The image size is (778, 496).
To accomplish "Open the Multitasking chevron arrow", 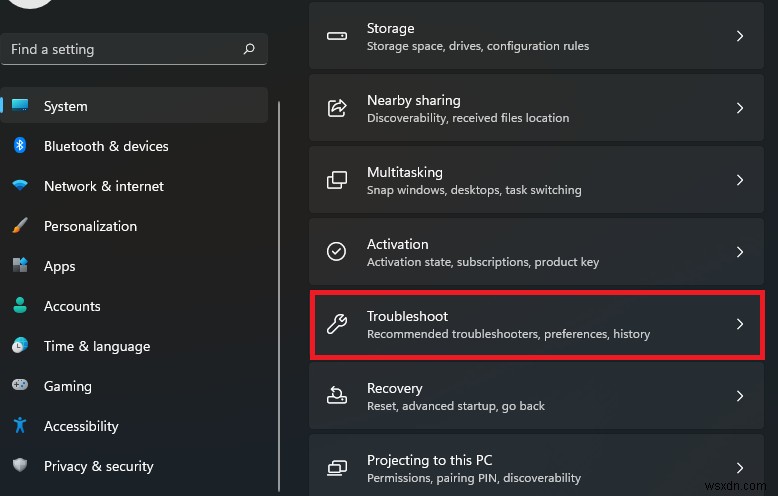I will tap(740, 180).
